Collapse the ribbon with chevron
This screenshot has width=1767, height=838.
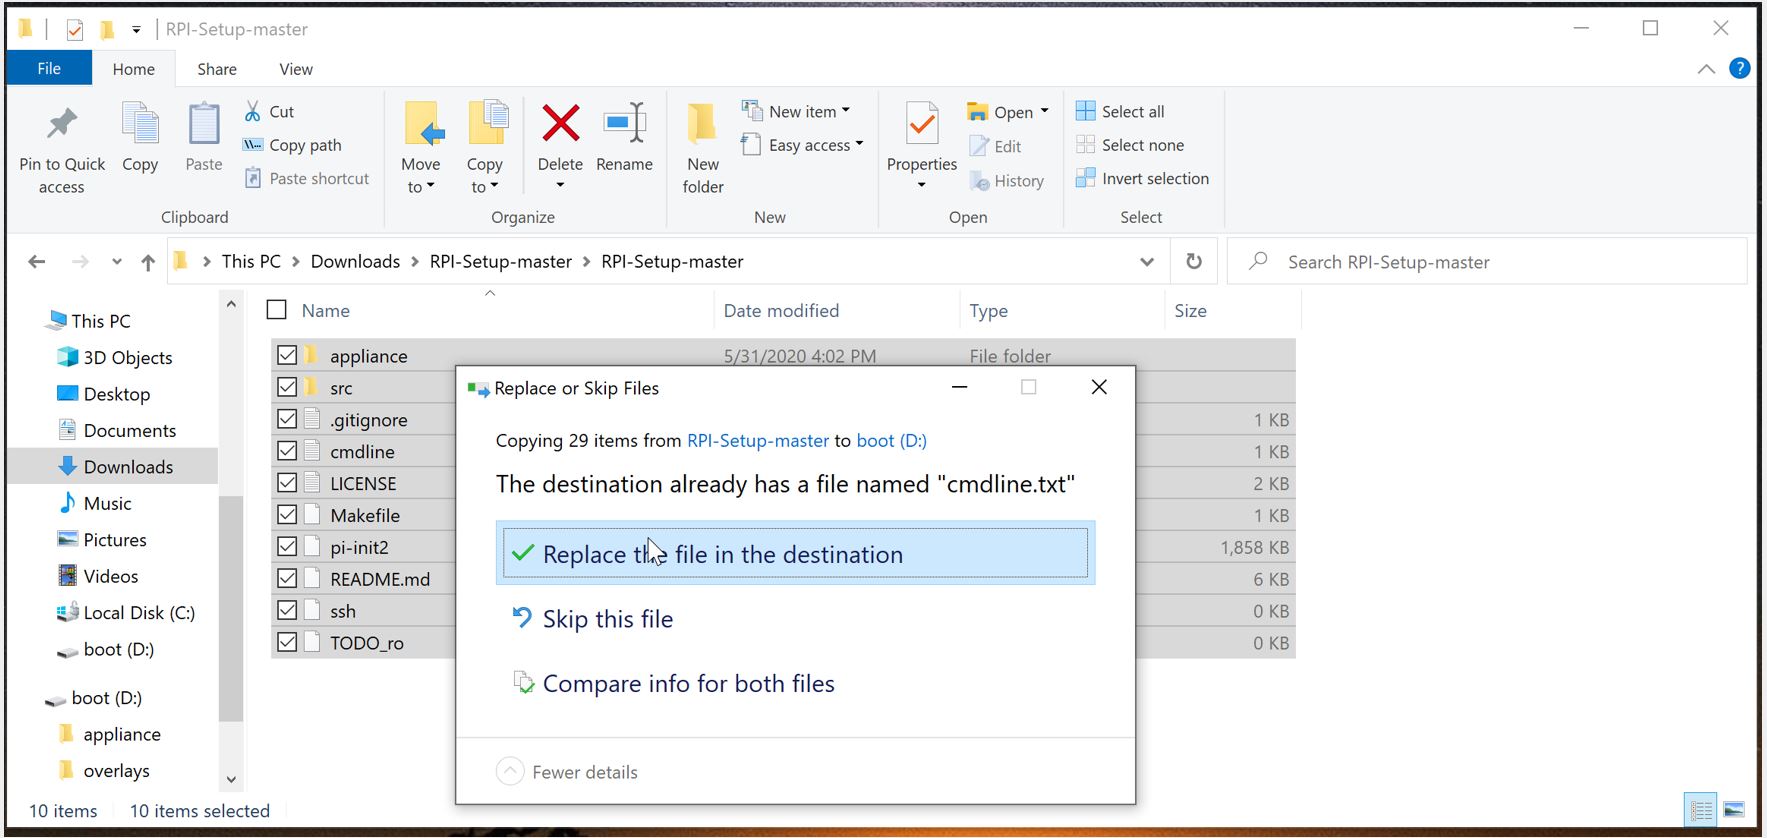(x=1707, y=69)
